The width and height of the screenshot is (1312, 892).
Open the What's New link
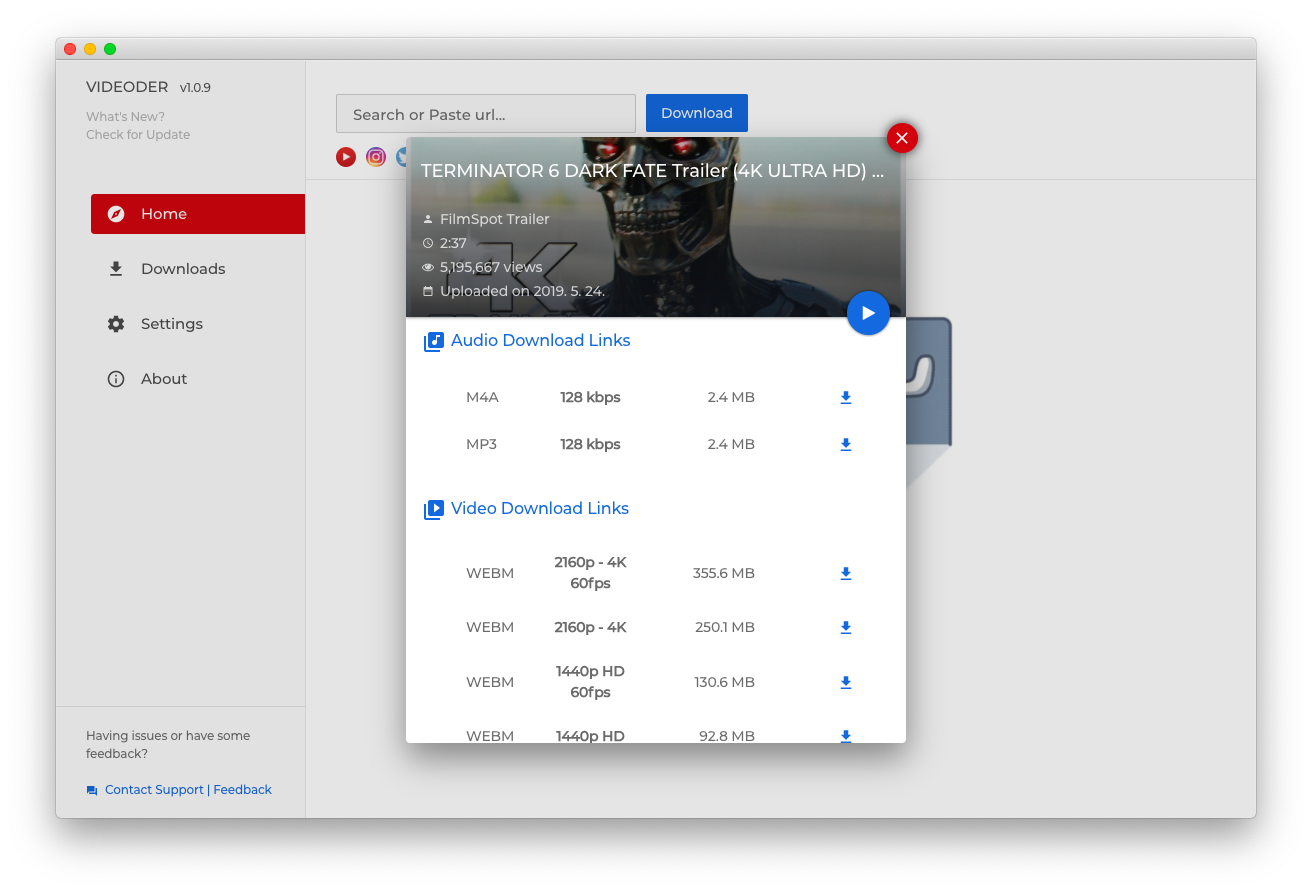point(125,117)
